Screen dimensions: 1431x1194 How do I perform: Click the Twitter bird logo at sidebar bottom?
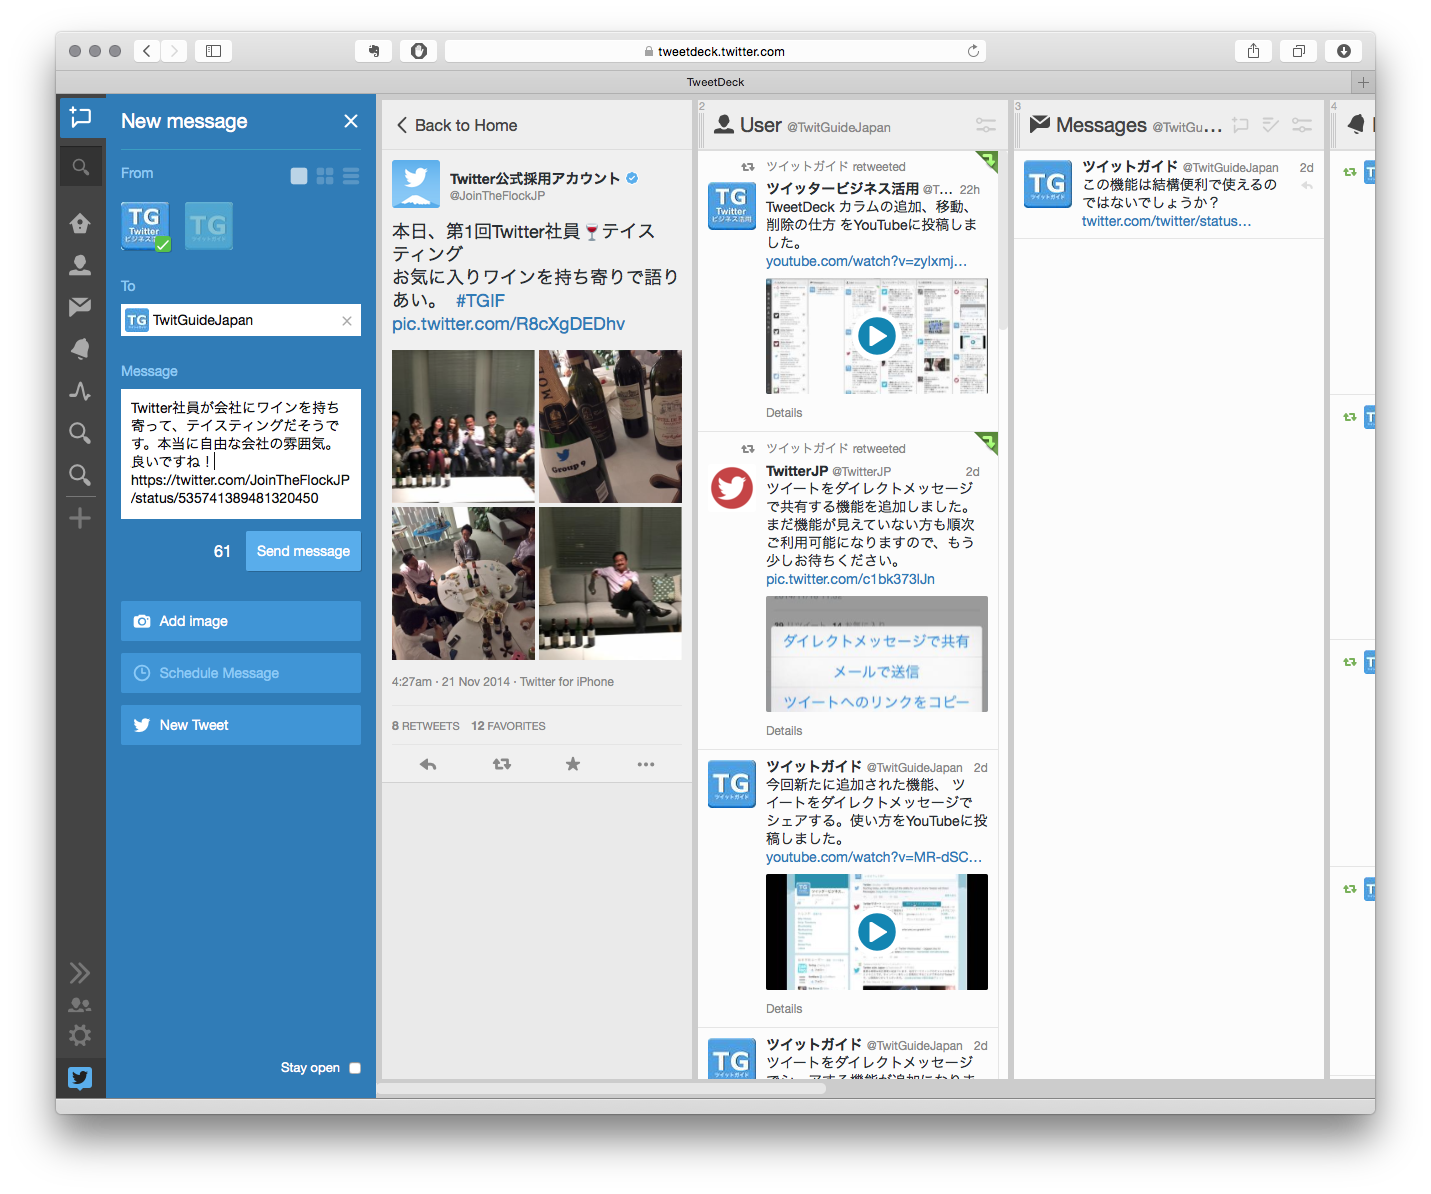tap(80, 1077)
